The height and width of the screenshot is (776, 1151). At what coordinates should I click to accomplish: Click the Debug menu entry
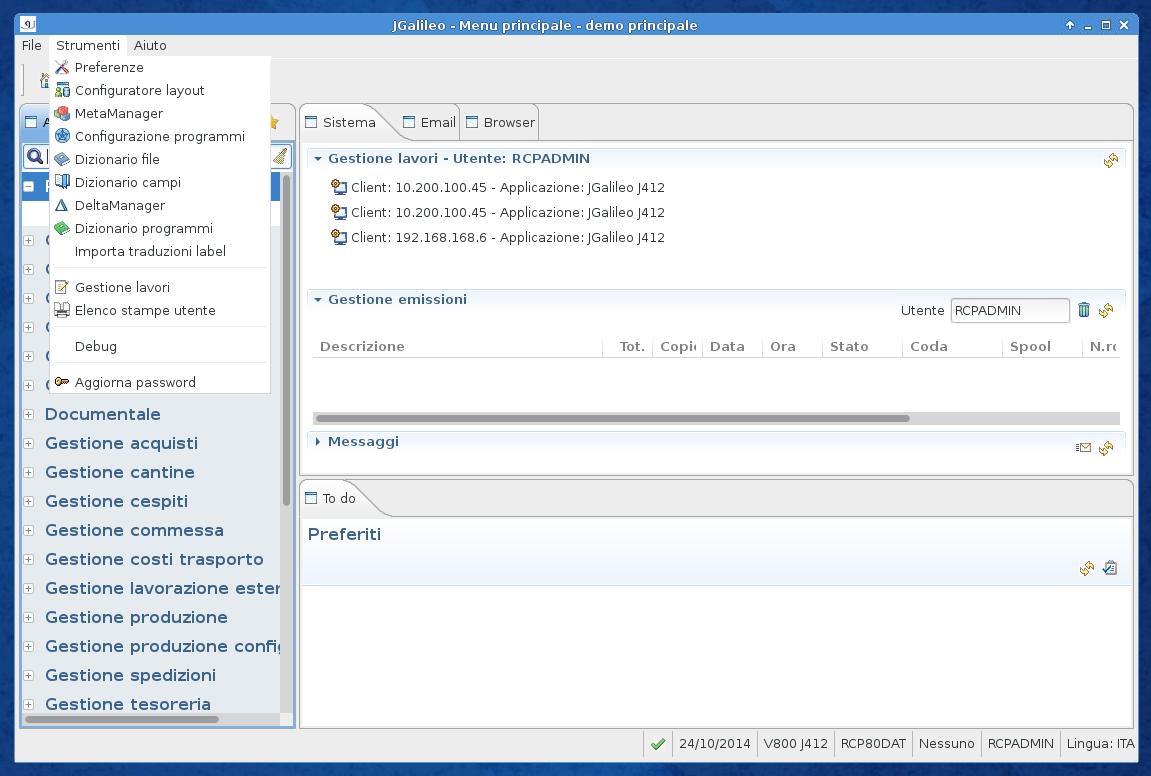159,347
